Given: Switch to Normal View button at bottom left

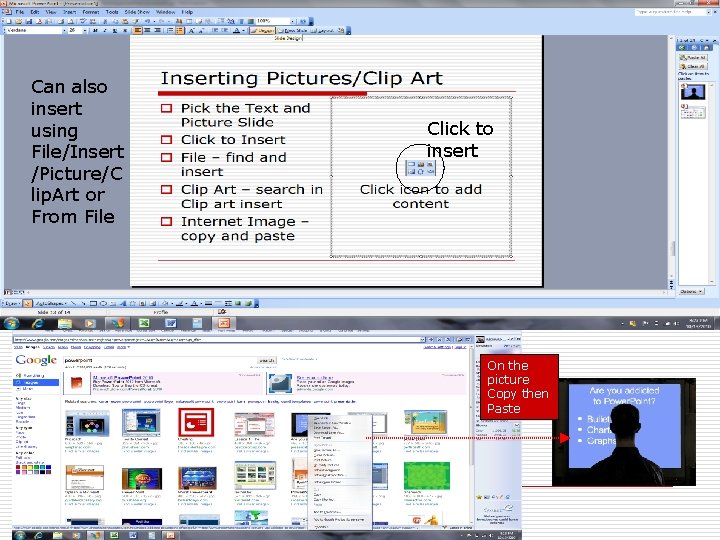Looking at the screenshot, I should (x=7, y=292).
